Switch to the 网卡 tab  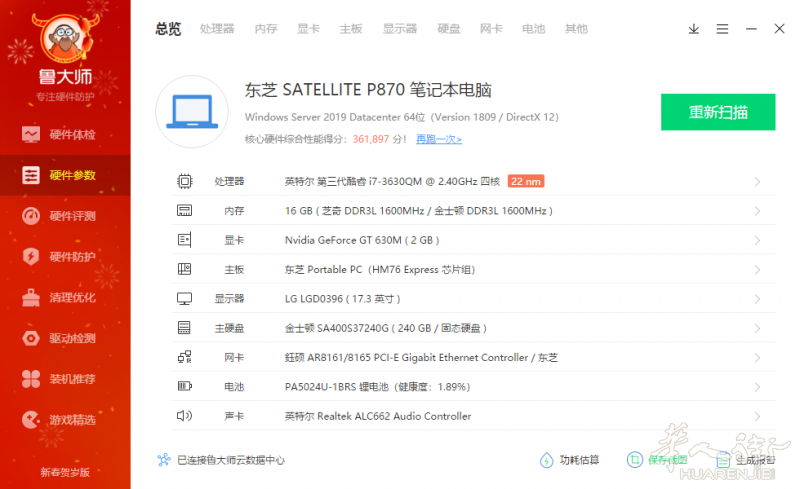pyautogui.click(x=491, y=29)
